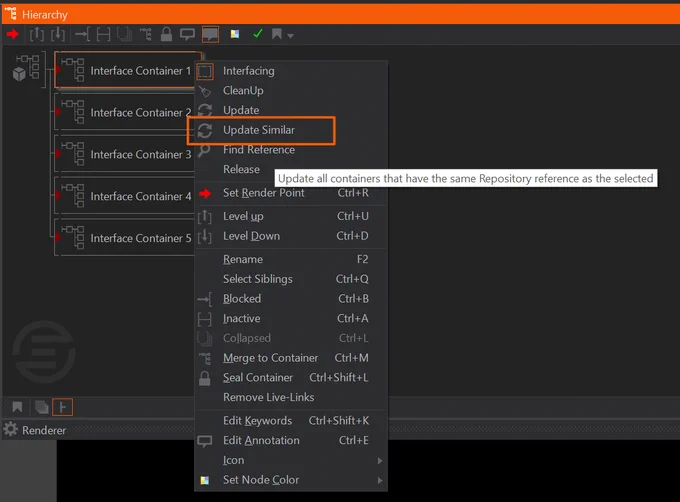
Task: Toggle the orange-highlighted tree view button
Action: coord(62,407)
